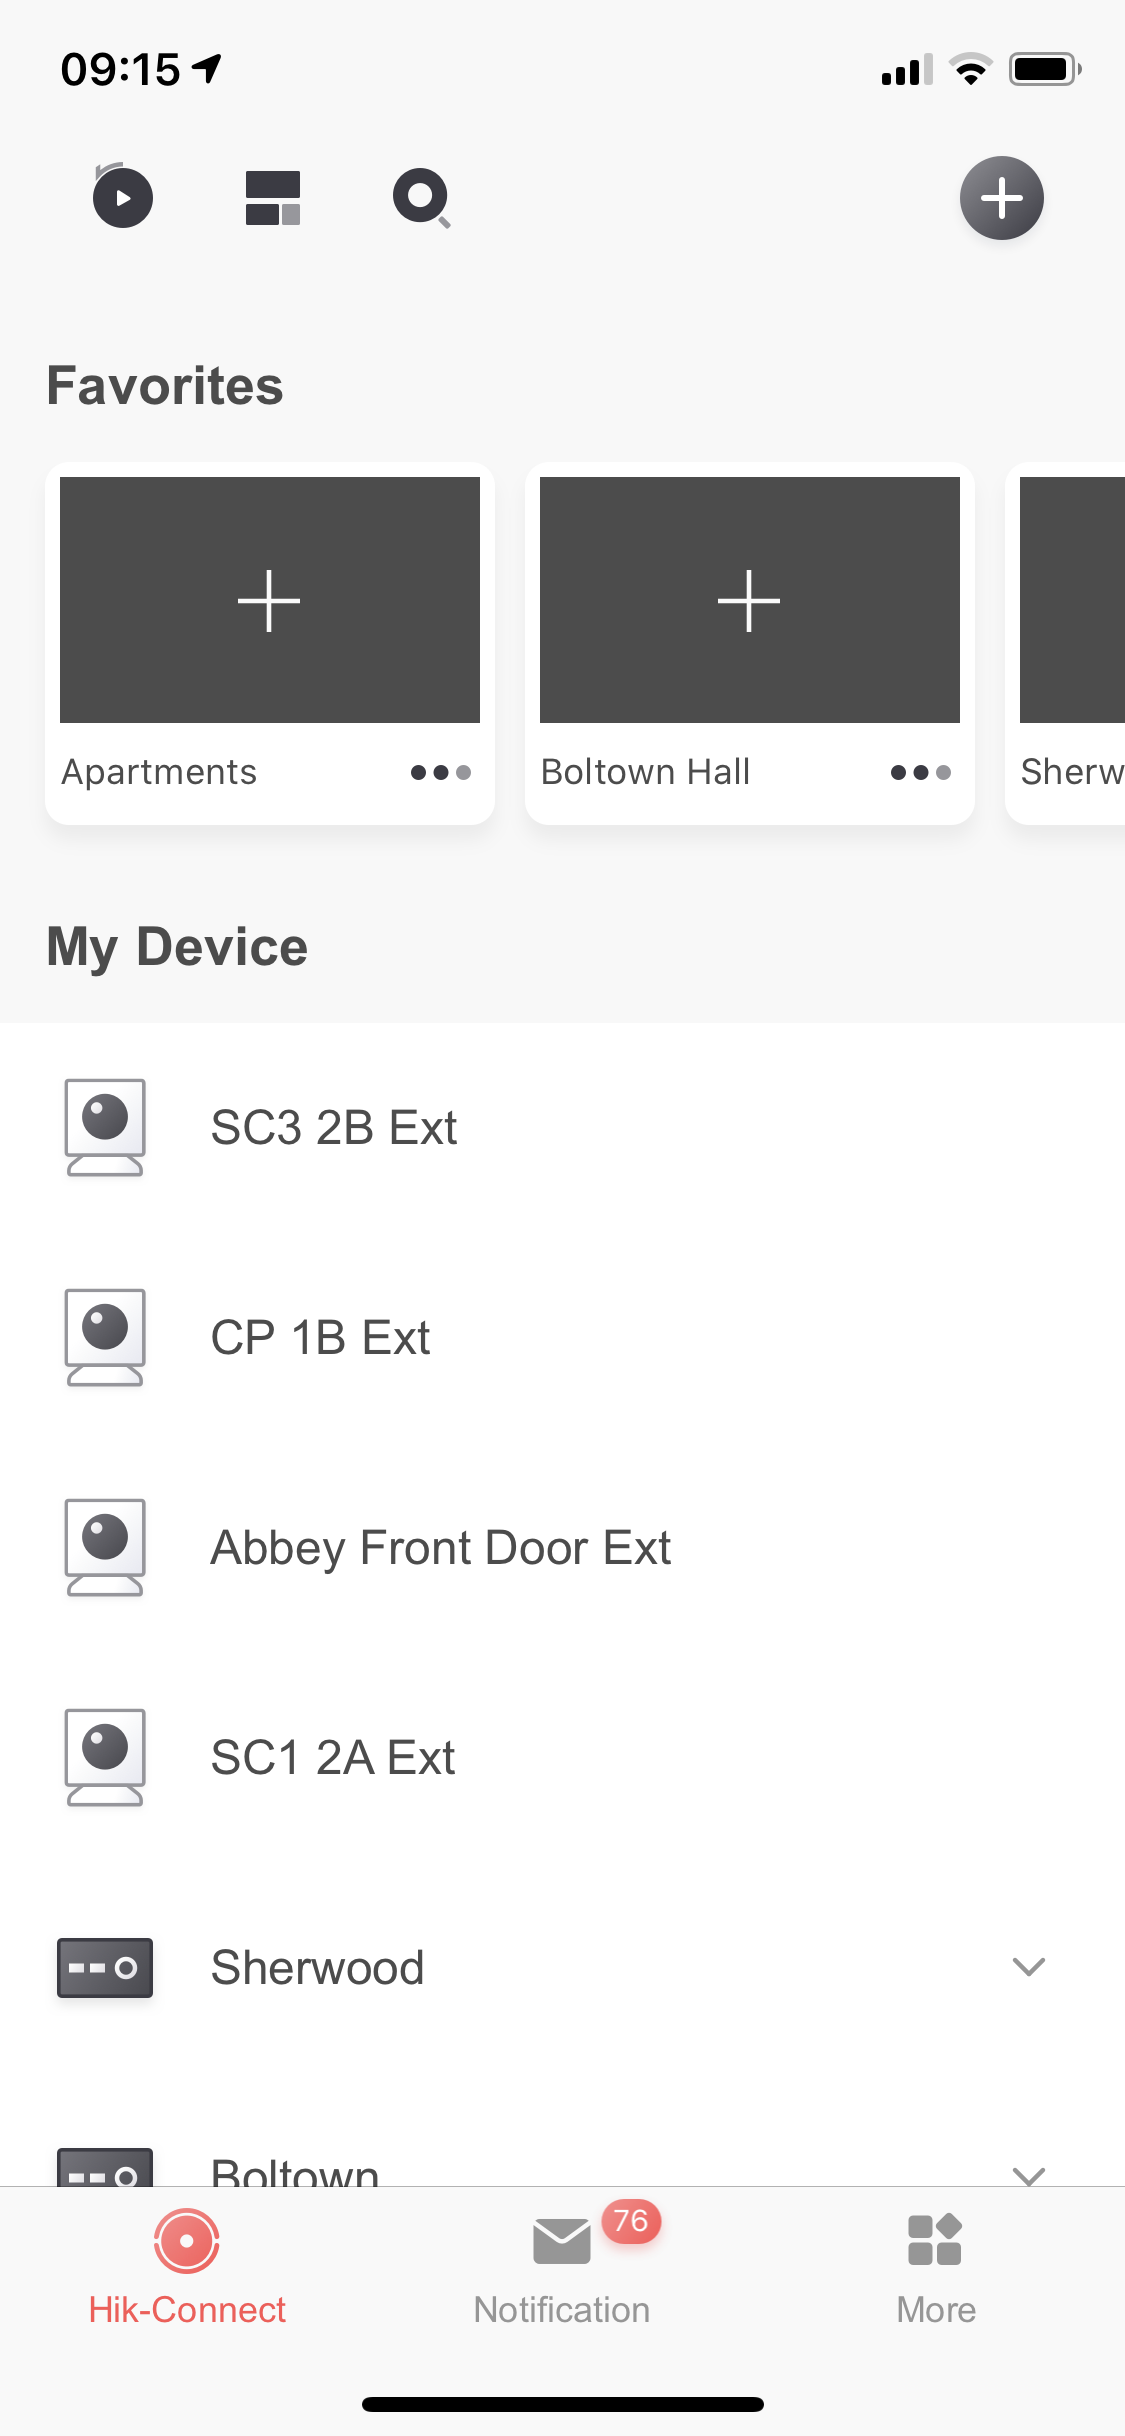Expand the Sherwood device channel list
Image resolution: width=1125 pixels, height=2436 pixels.
(1028, 1967)
